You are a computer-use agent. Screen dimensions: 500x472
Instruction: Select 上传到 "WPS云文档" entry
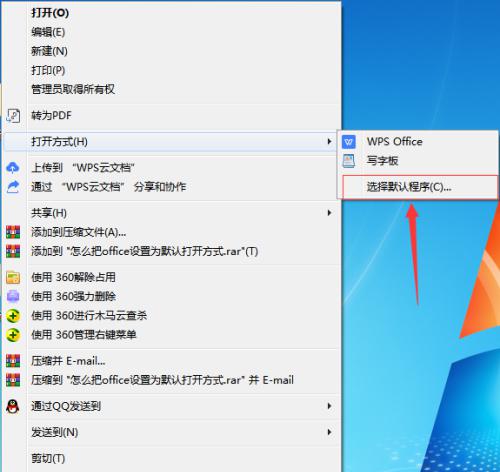point(171,168)
